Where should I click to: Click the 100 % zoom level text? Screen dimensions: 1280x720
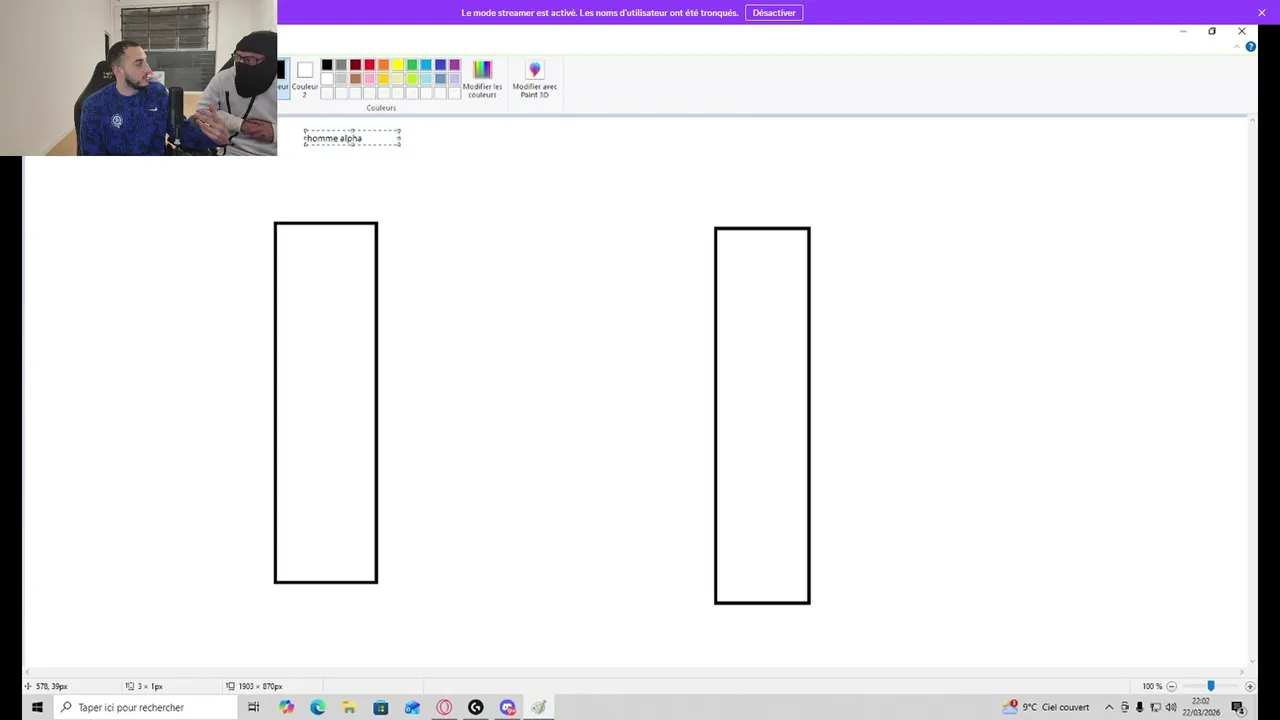(x=1152, y=686)
